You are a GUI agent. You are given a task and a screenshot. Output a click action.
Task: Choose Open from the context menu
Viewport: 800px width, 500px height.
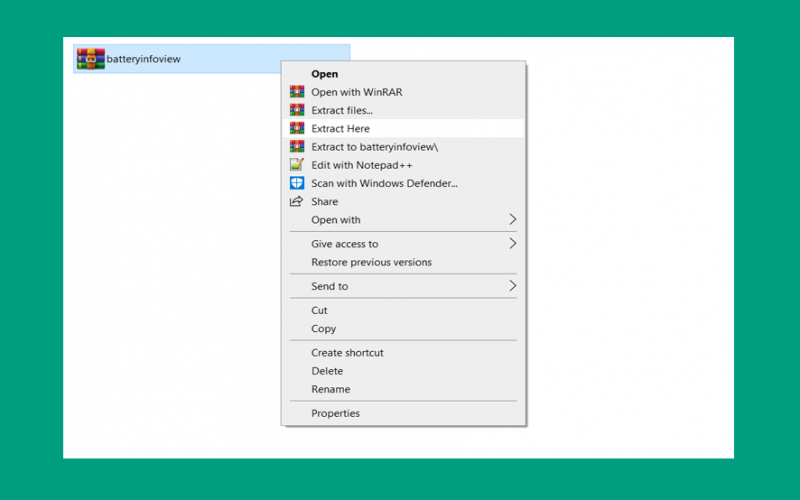tap(403, 74)
